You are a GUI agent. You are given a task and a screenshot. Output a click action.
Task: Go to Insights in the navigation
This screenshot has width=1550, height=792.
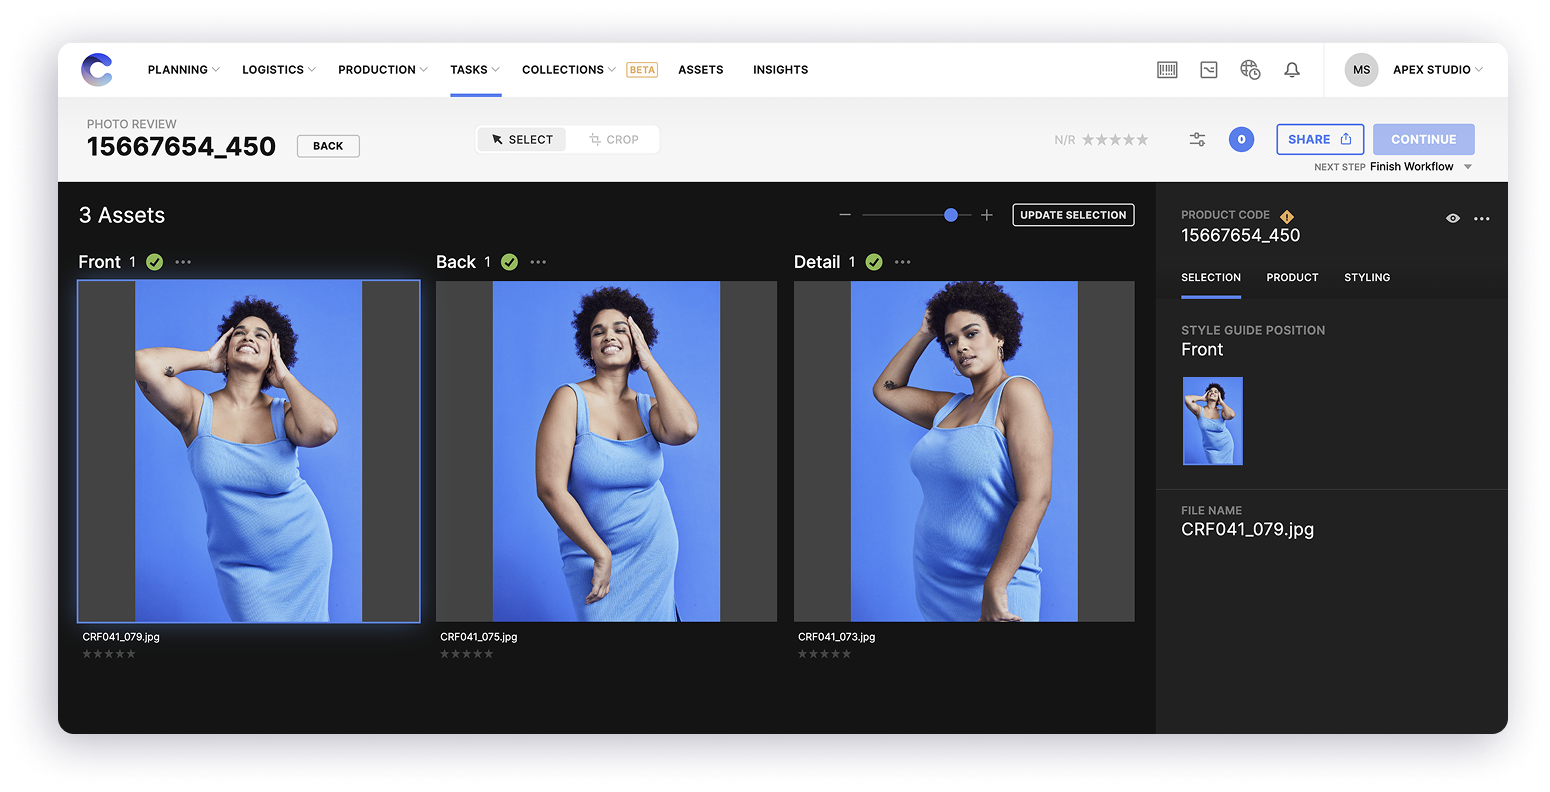780,70
